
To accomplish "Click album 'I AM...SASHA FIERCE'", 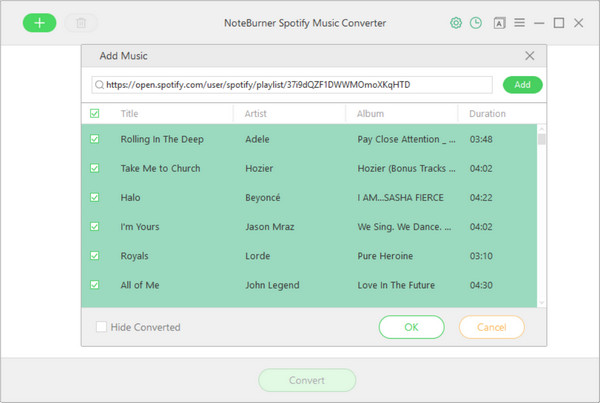I will (x=401, y=197).
